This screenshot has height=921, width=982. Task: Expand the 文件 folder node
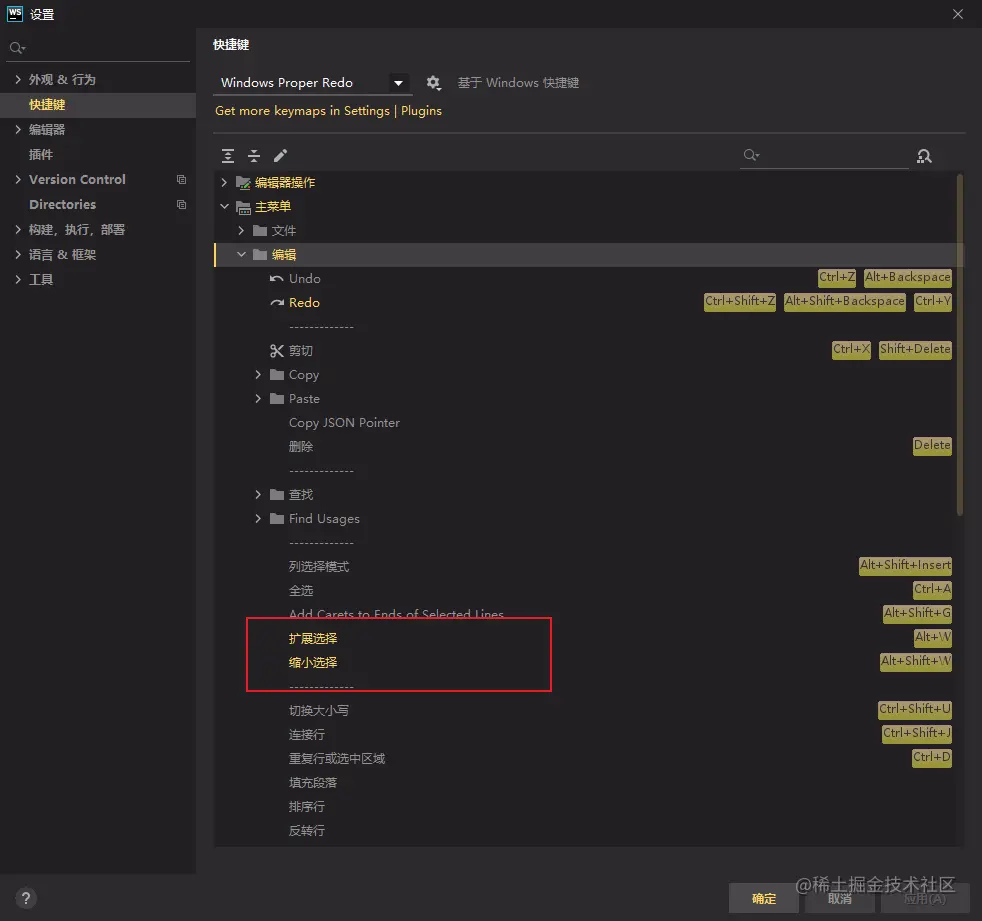(241, 230)
